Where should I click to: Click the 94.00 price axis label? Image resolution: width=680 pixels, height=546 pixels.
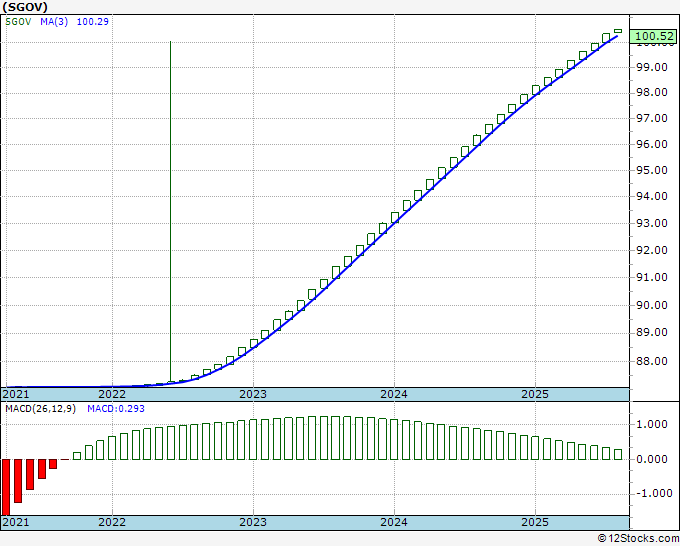tap(652, 196)
